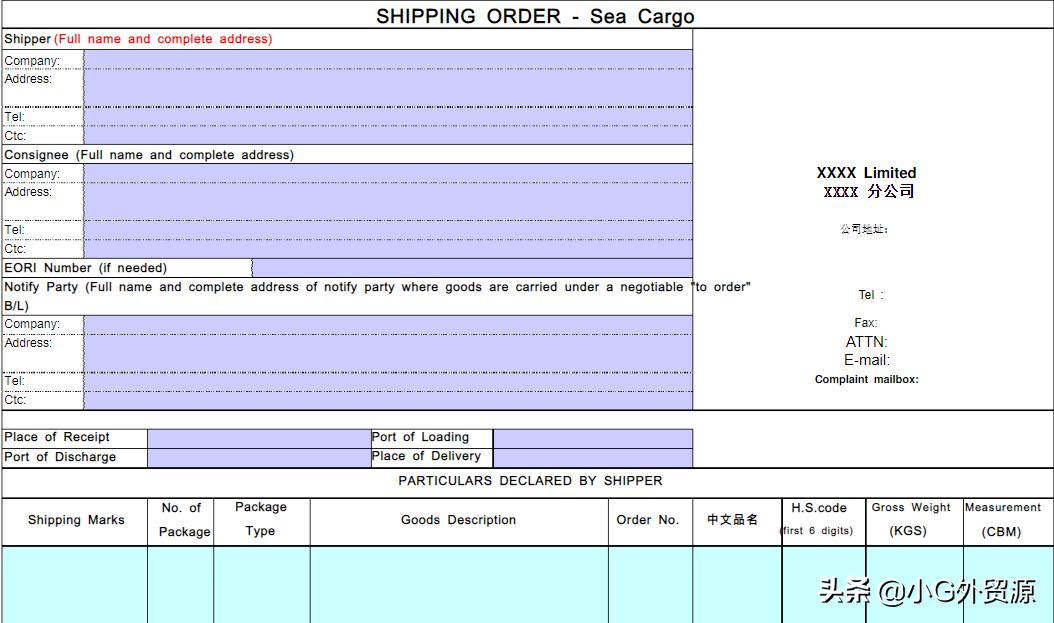
Task: Select the 'Port of Discharge' label
Action: pos(60,457)
